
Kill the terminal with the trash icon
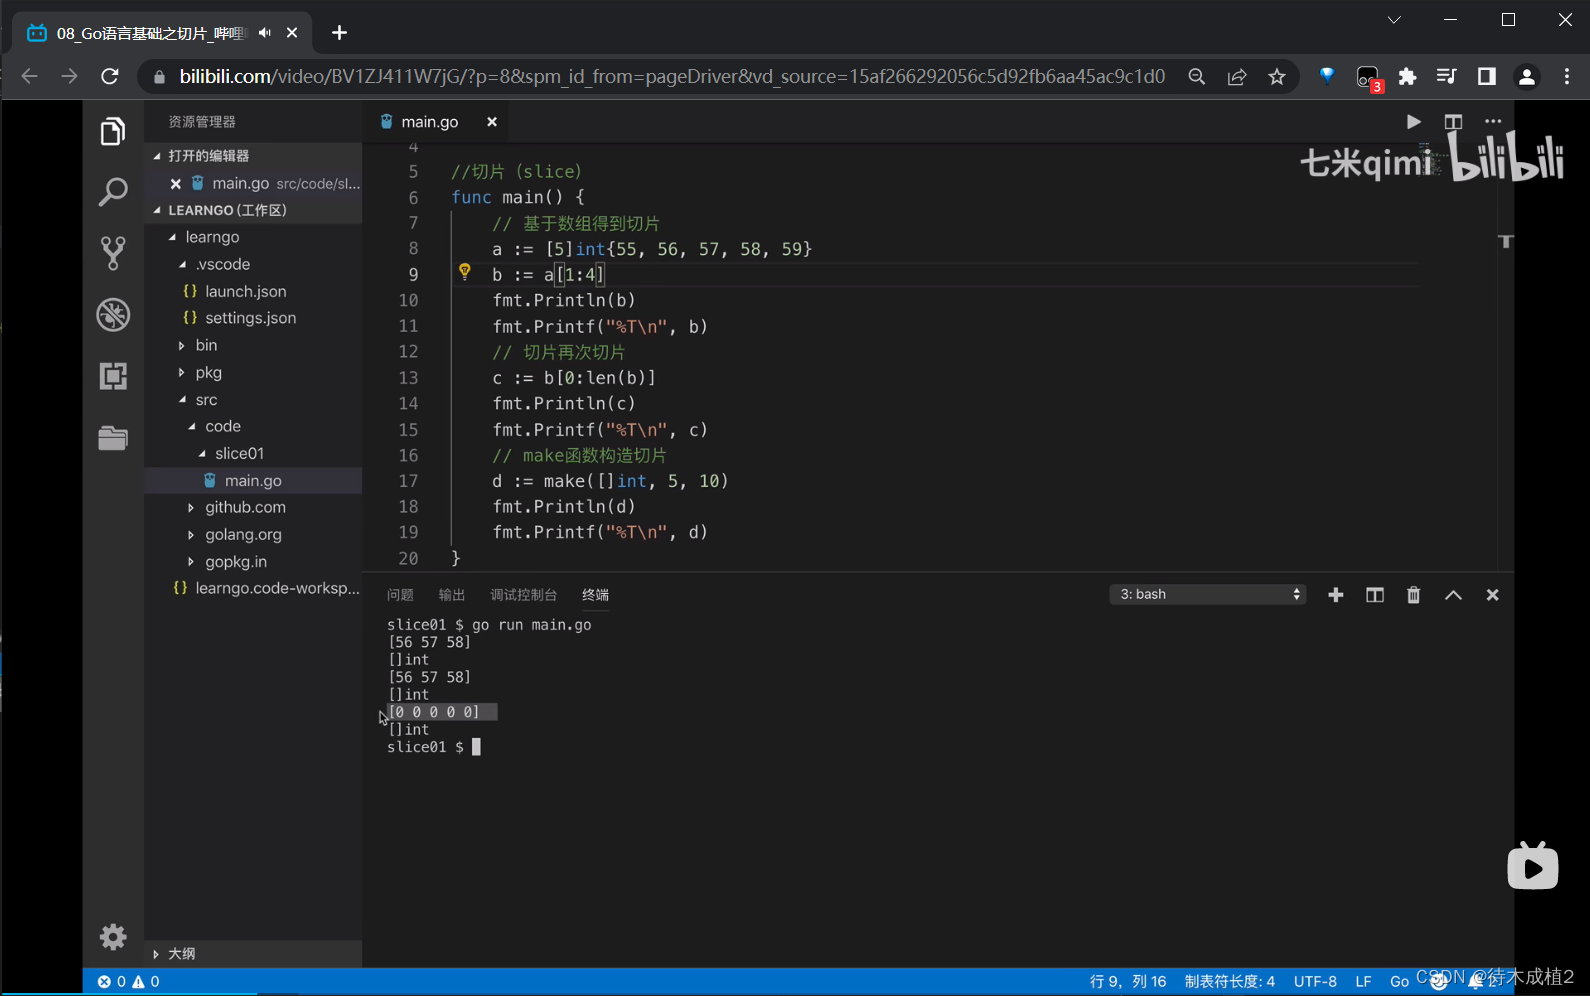pos(1414,595)
